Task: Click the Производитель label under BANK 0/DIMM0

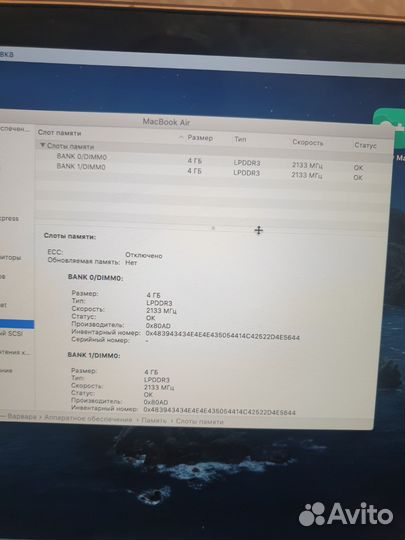Action: 97,324
